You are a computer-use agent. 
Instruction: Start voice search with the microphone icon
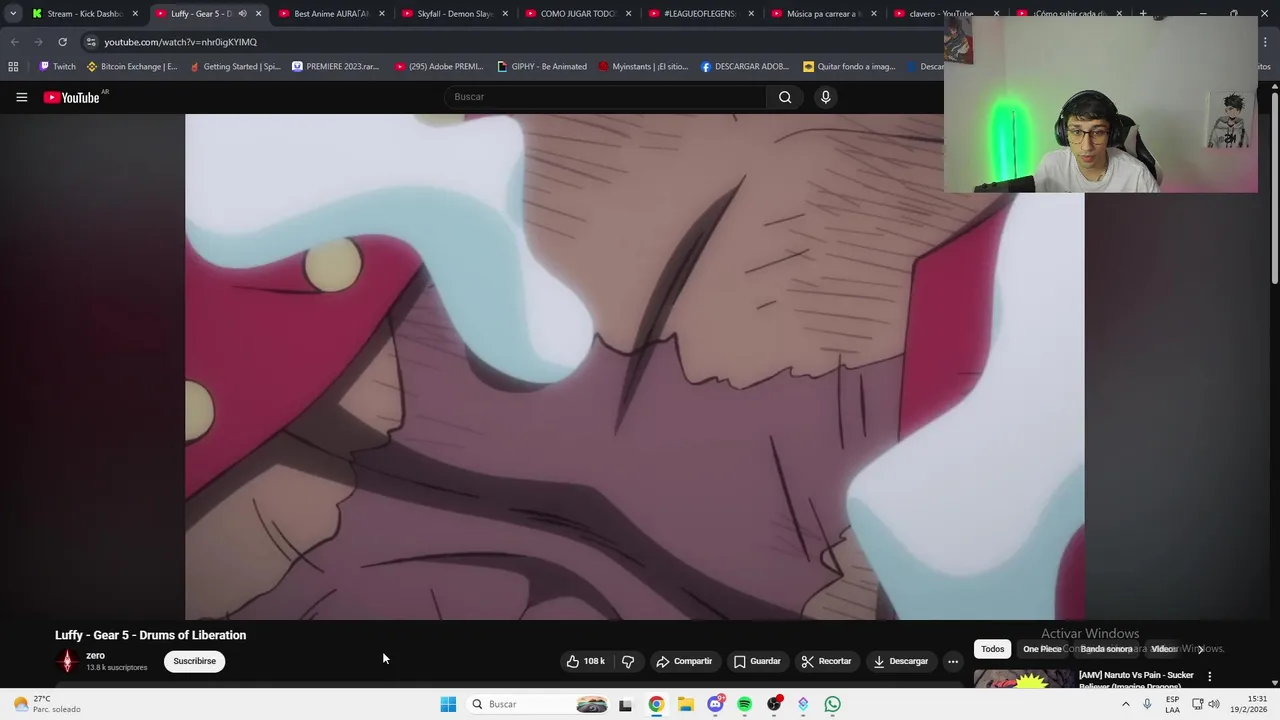pyautogui.click(x=825, y=97)
